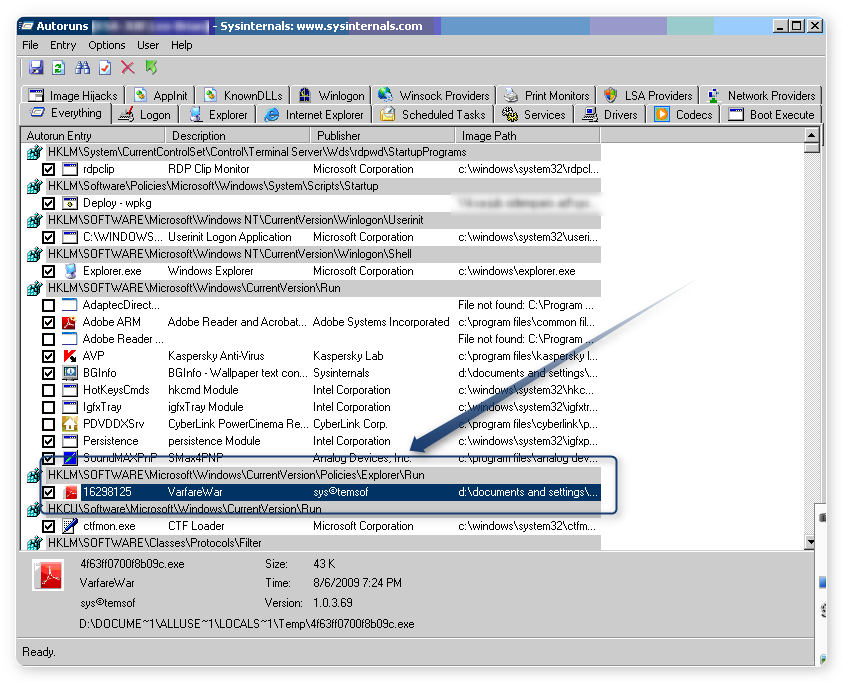
Task: Click the Save toolbar icon
Action: (36, 68)
